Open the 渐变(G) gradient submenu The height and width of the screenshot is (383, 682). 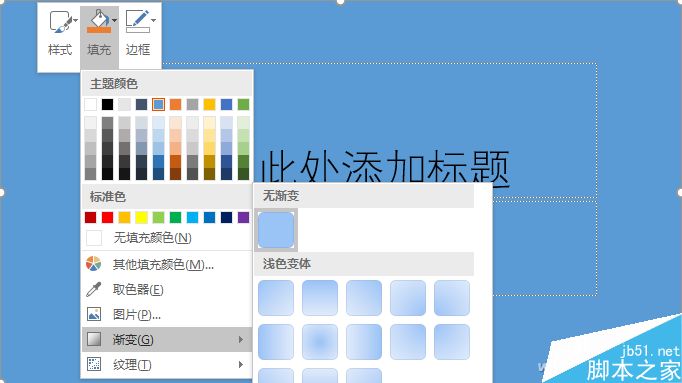(167, 339)
